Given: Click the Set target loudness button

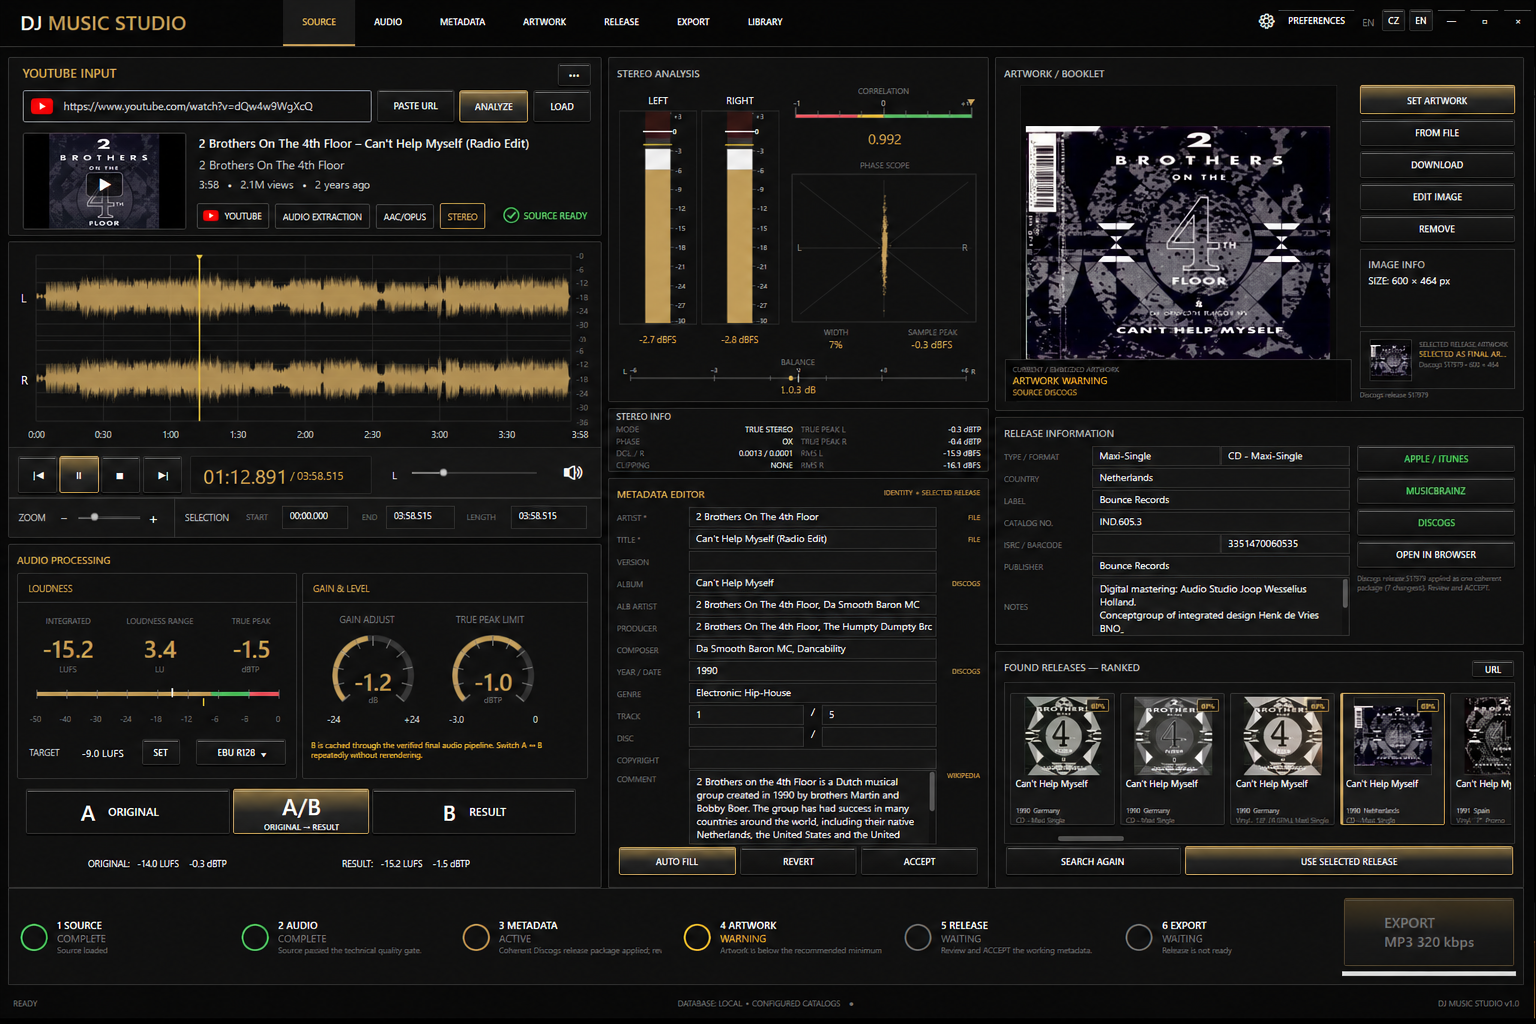Looking at the screenshot, I should click(161, 753).
